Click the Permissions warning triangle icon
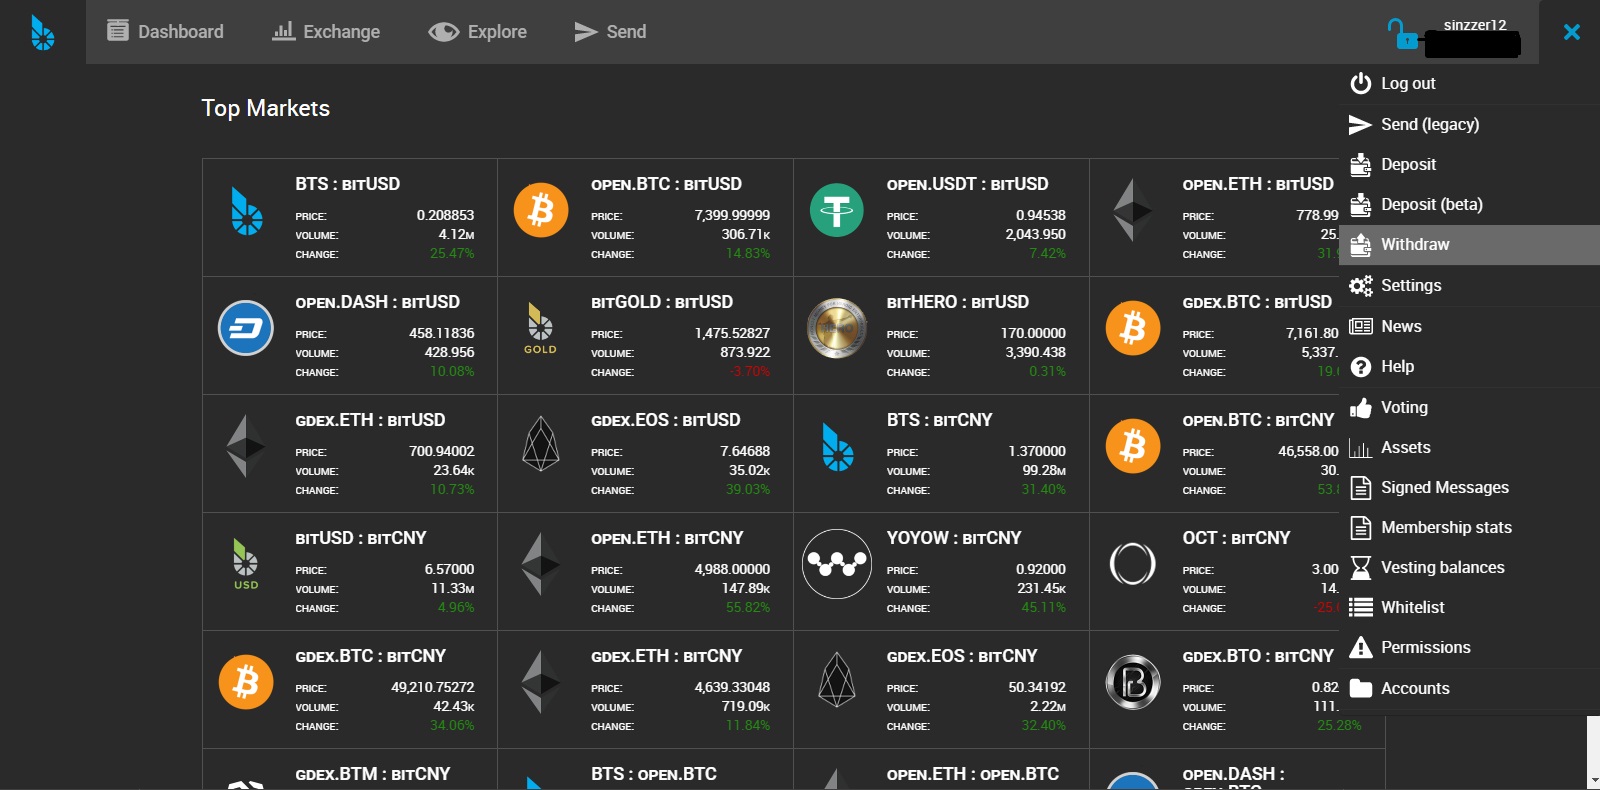The width and height of the screenshot is (1600, 790). [1360, 647]
